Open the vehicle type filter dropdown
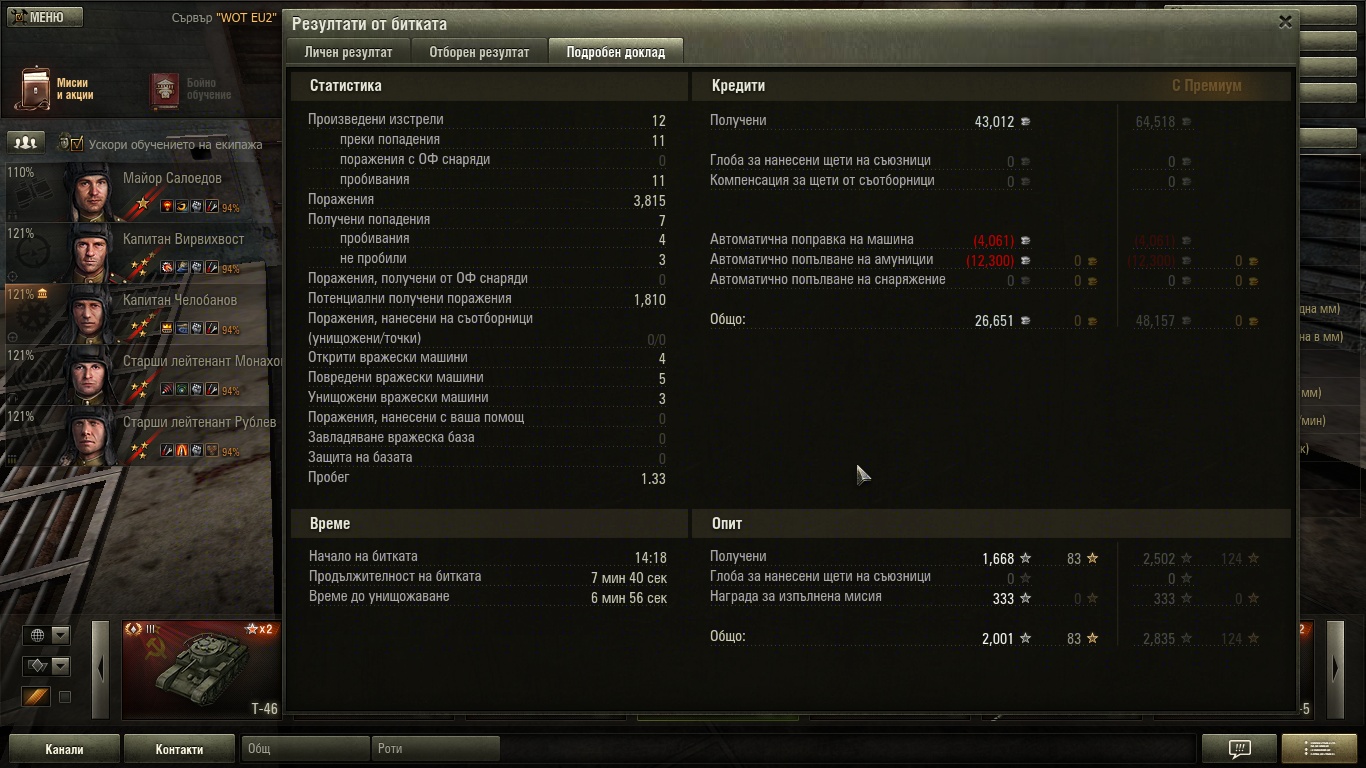 click(x=47, y=666)
